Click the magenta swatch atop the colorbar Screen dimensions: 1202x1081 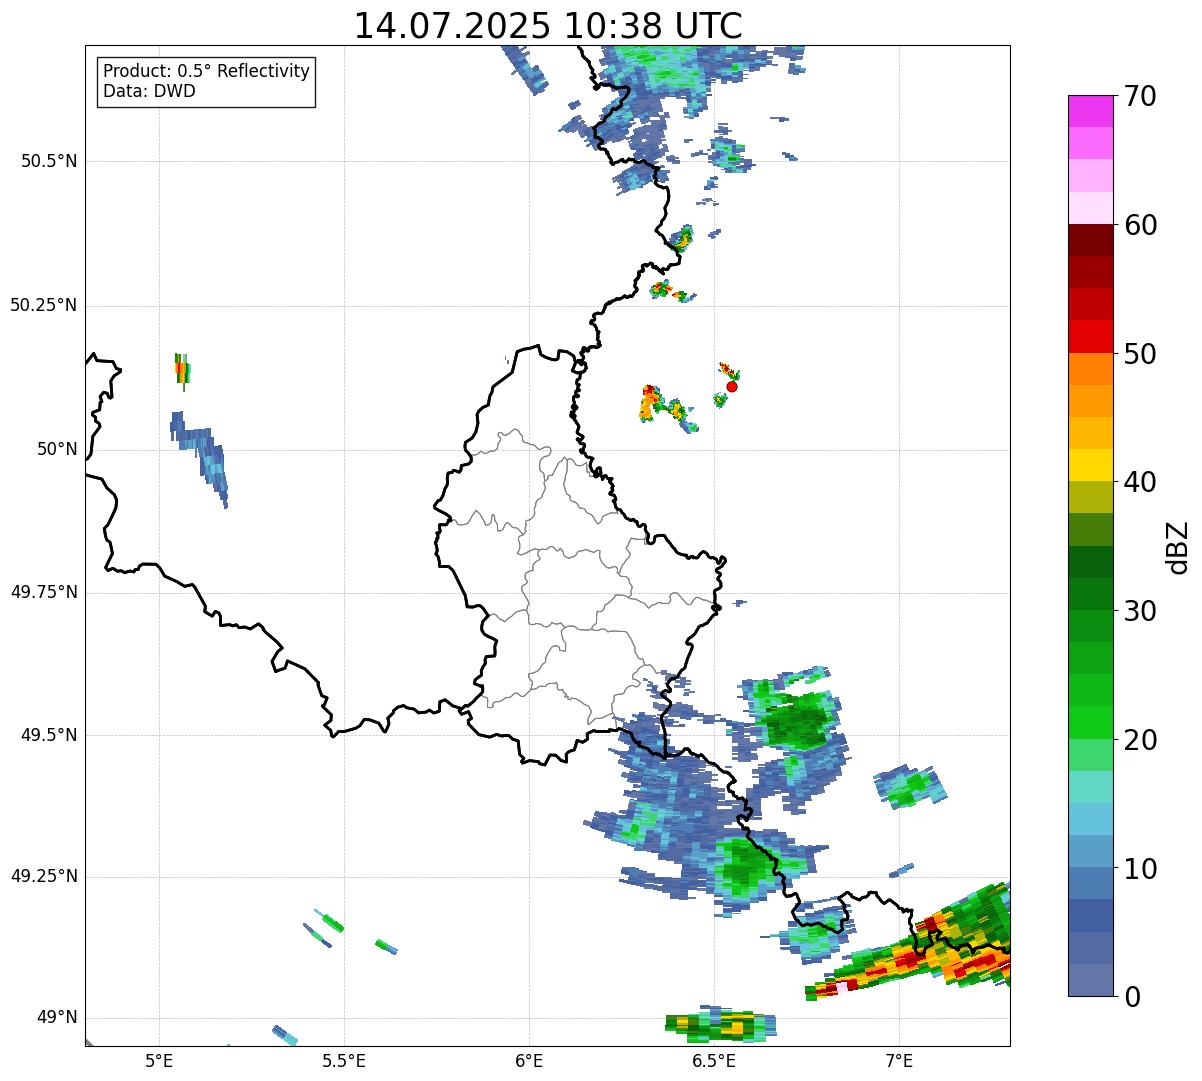[1090, 111]
